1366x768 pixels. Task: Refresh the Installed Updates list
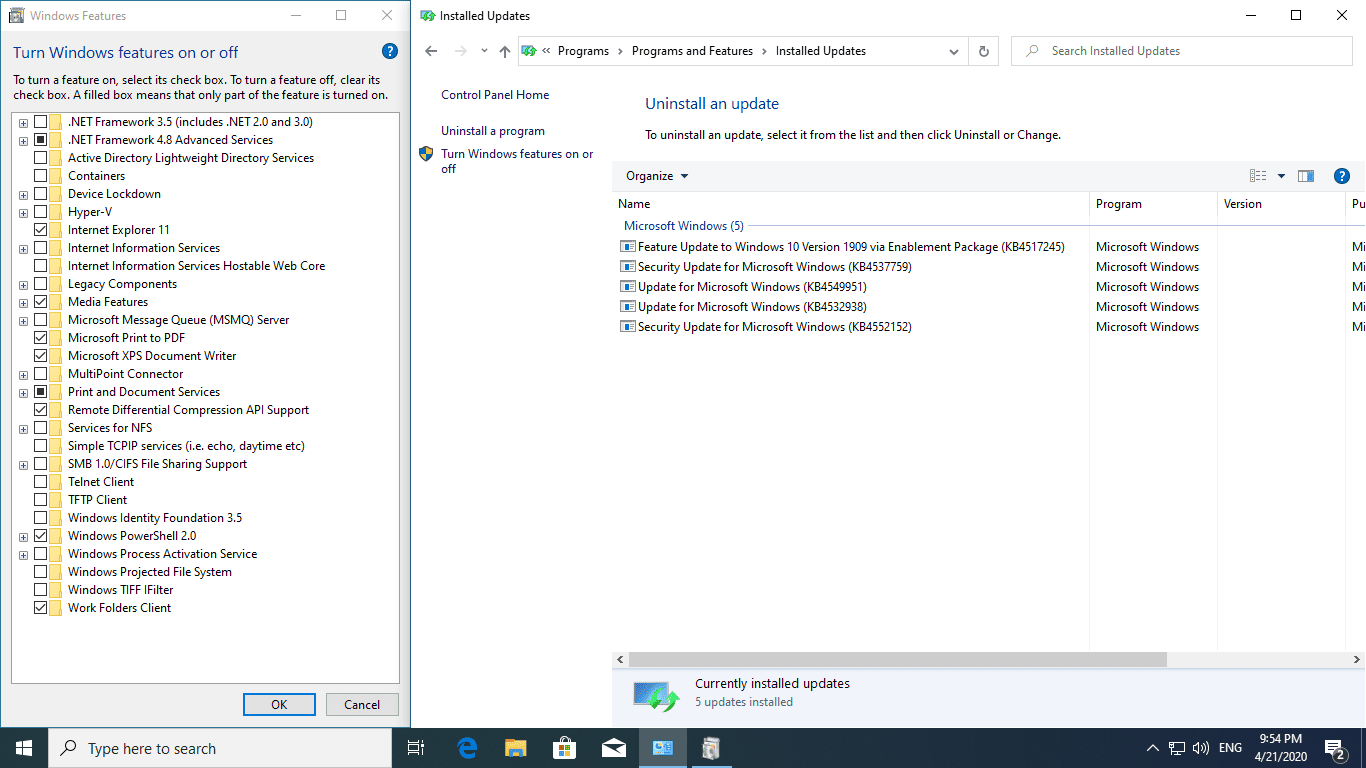click(984, 51)
